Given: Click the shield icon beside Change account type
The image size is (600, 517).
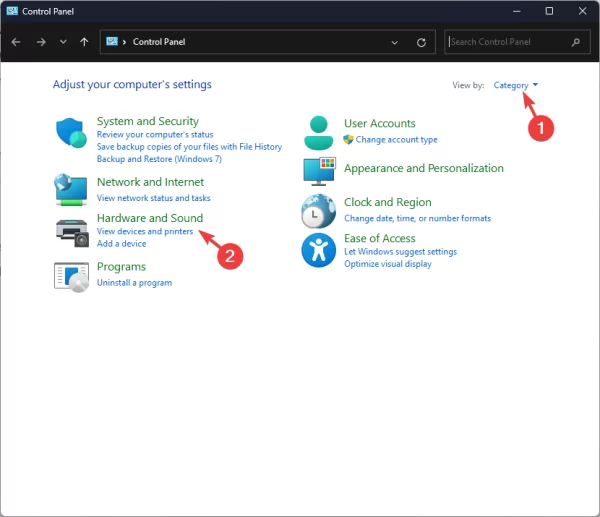Looking at the screenshot, I should click(x=348, y=140).
